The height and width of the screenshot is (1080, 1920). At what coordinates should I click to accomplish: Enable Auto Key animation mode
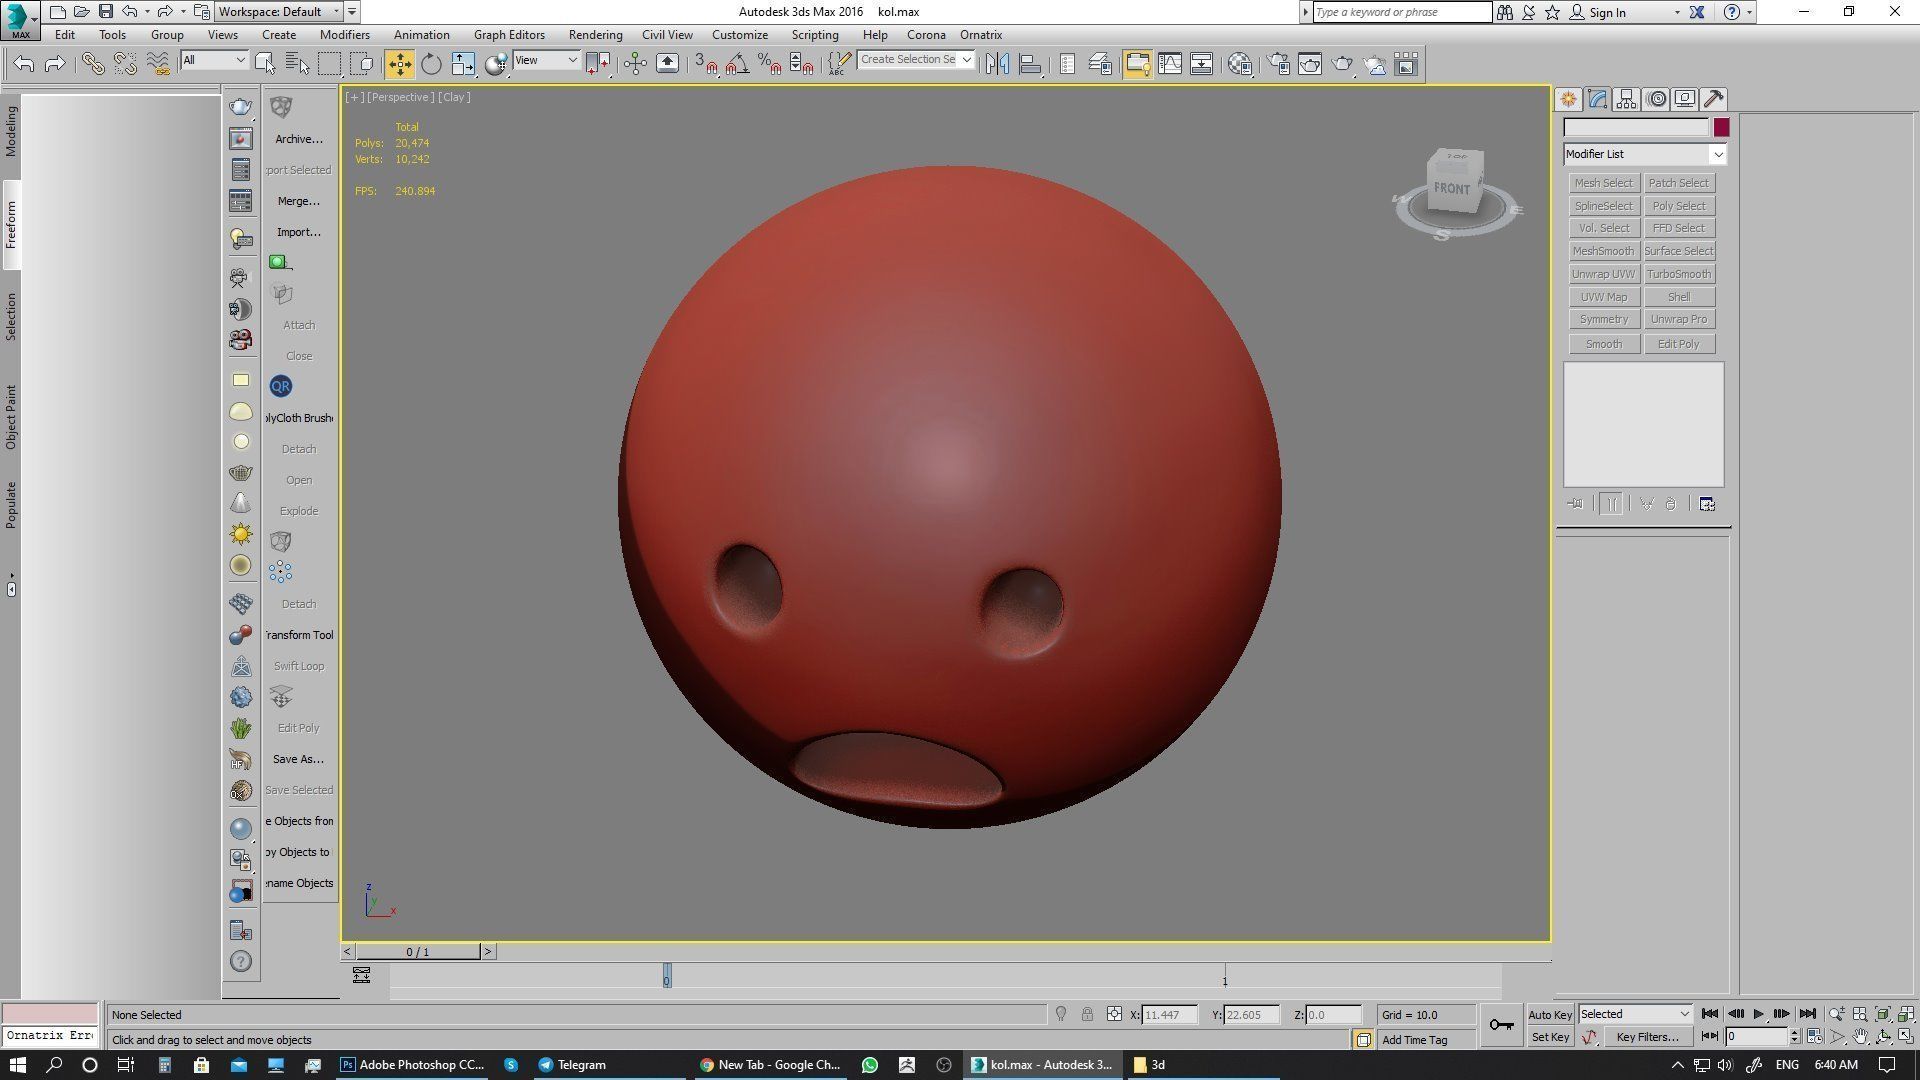pyautogui.click(x=1550, y=1014)
